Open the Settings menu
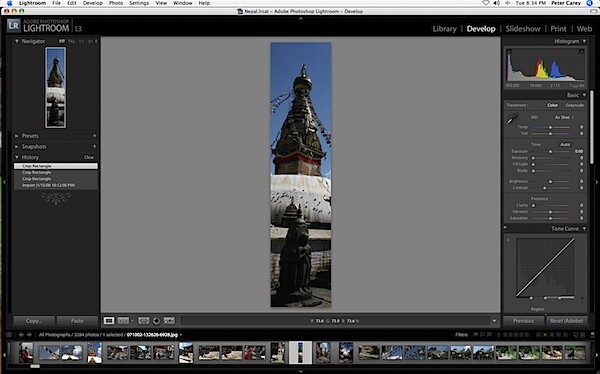This screenshot has height=374, width=600. [x=139, y=3]
